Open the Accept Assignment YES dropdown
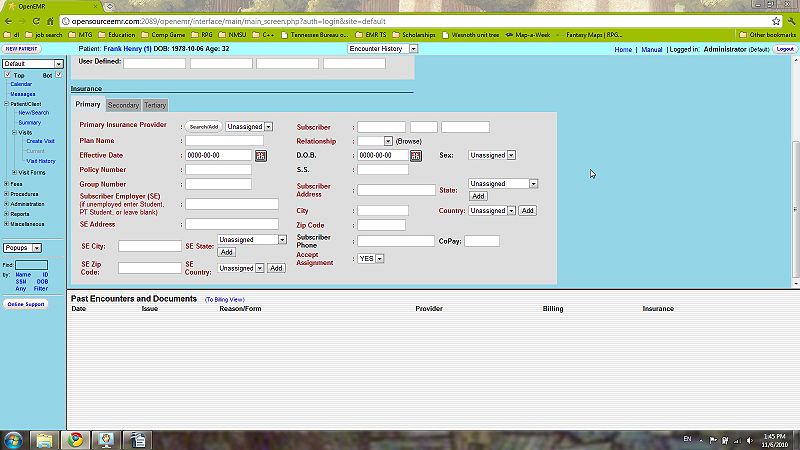Screen dimensions: 800x450 pyautogui.click(x=371, y=258)
